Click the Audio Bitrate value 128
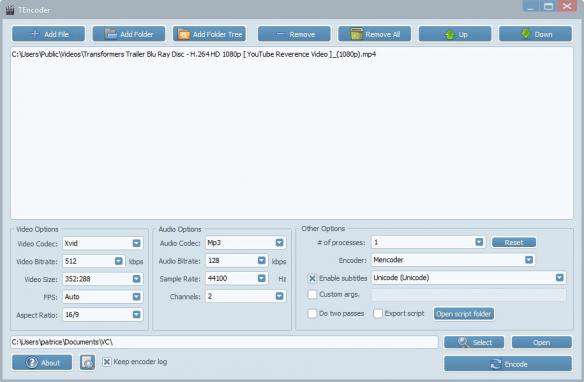This screenshot has height=382, width=584. pos(214,261)
